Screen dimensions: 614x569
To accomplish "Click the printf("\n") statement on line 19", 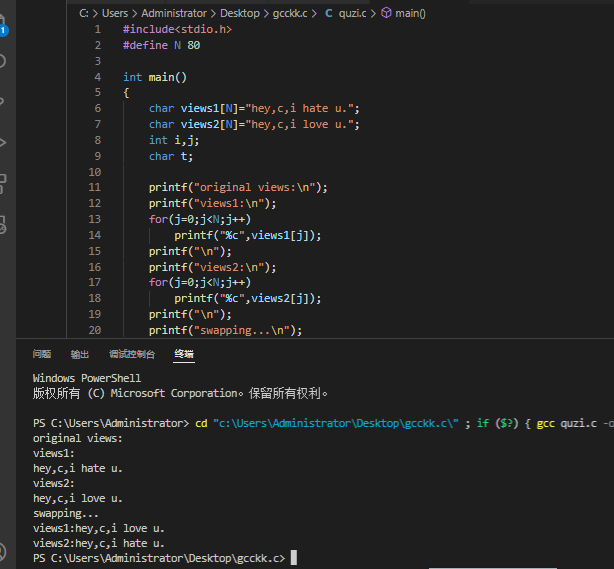I will (x=190, y=314).
